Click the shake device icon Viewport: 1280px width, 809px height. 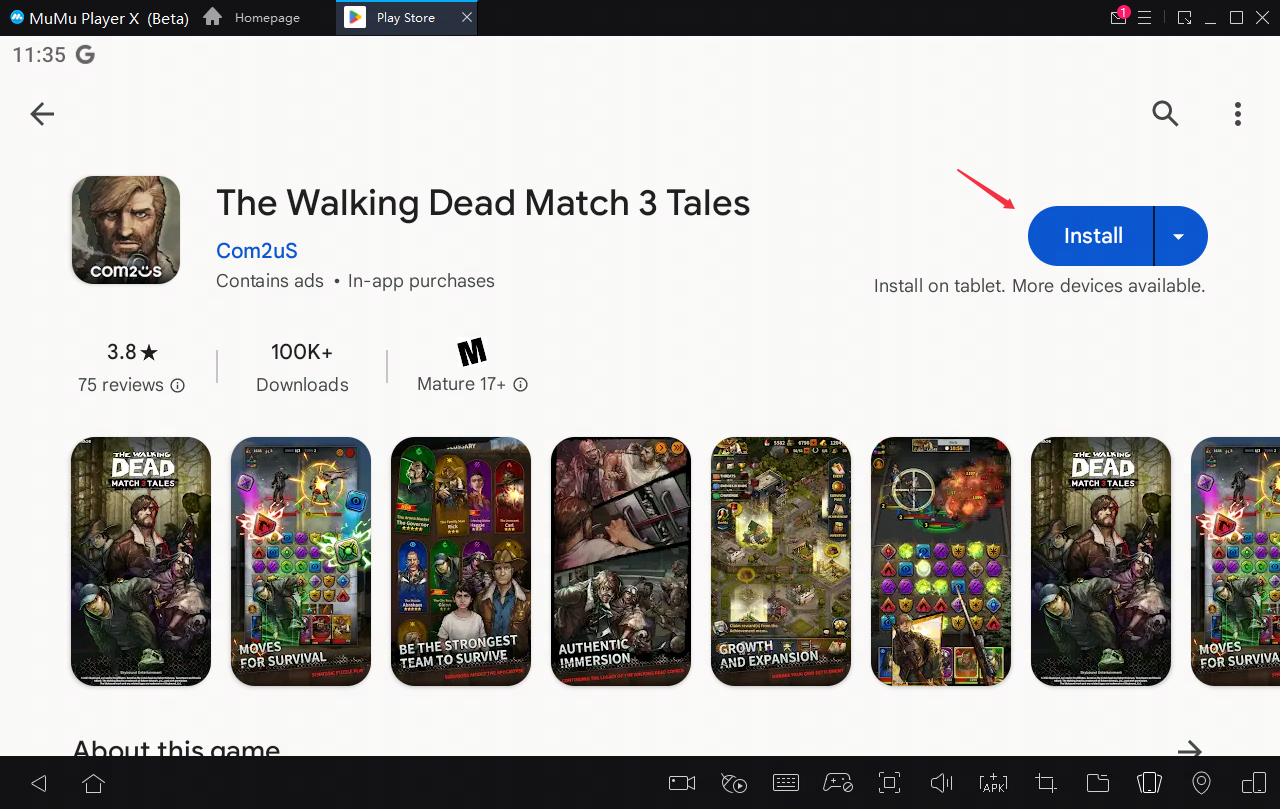[x=1150, y=783]
